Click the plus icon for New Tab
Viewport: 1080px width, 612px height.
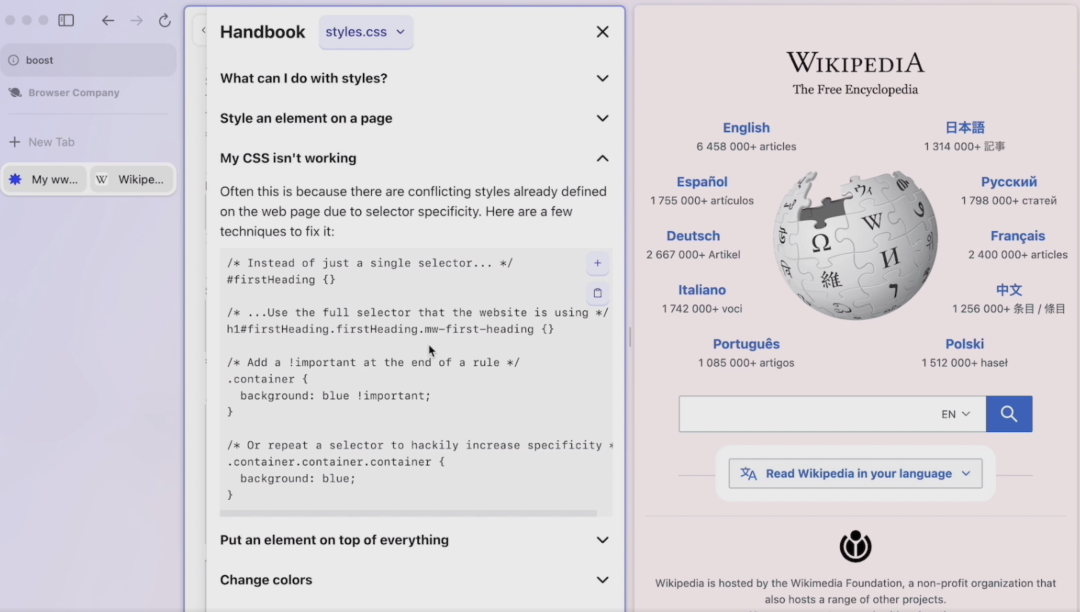click(14, 142)
